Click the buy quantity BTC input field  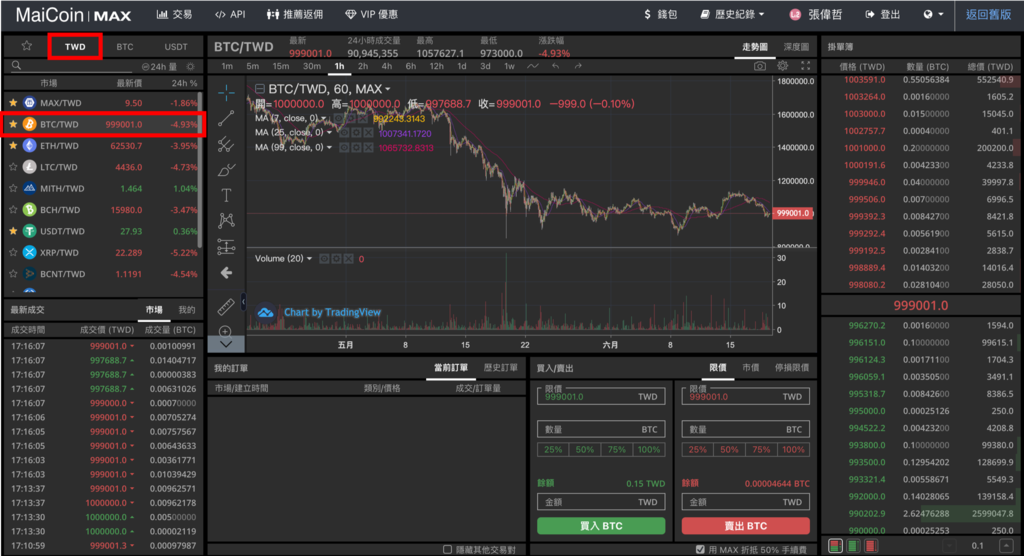(601, 429)
